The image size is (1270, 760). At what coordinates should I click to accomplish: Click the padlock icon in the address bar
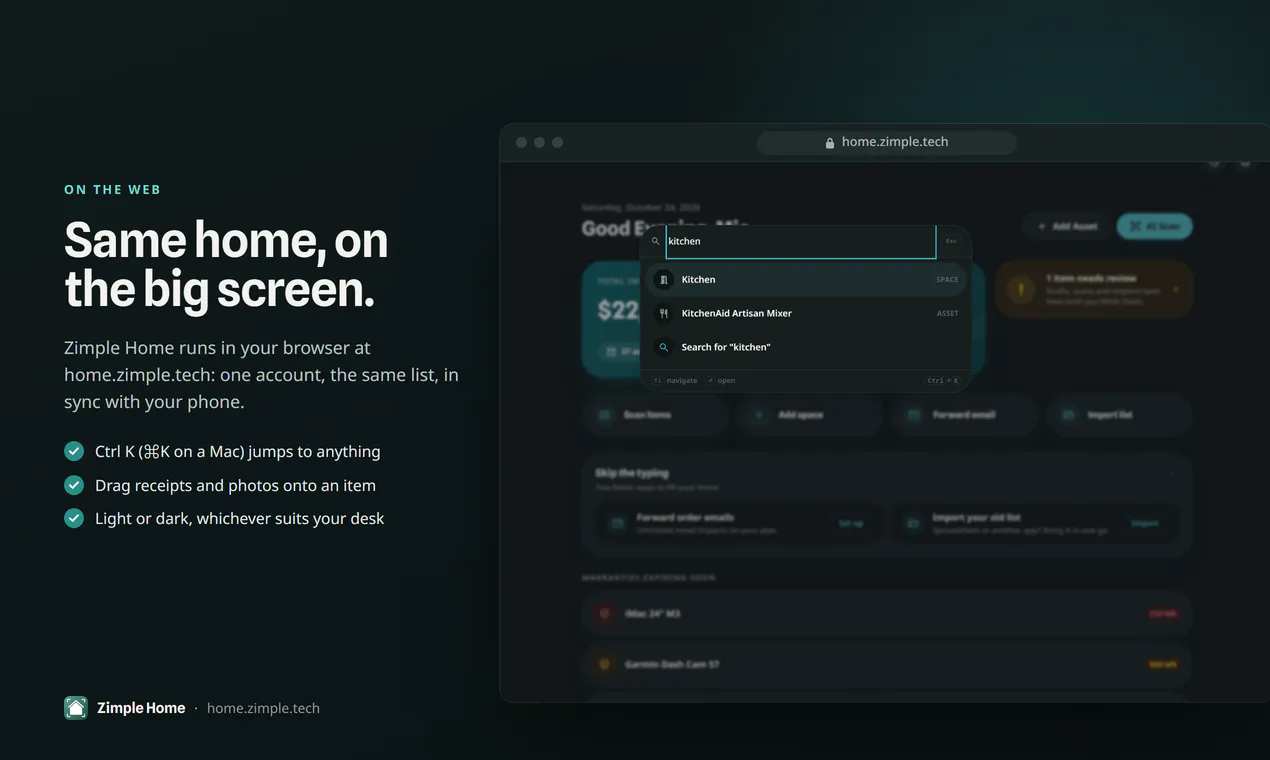click(830, 143)
